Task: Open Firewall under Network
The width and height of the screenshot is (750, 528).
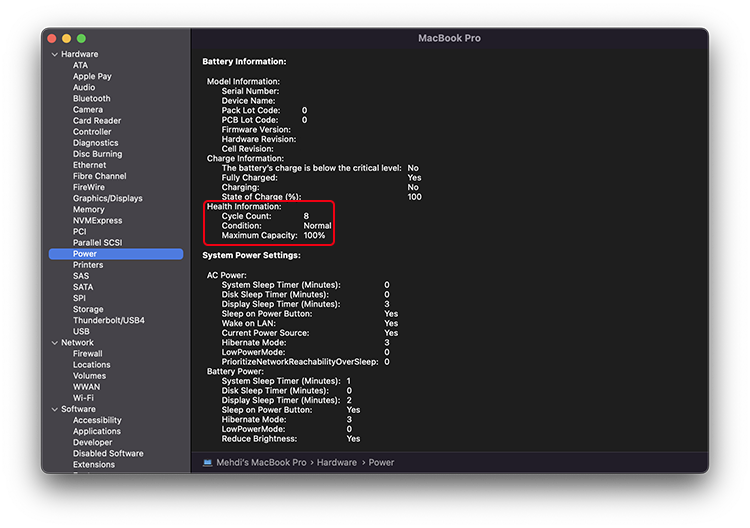Action: [88, 354]
